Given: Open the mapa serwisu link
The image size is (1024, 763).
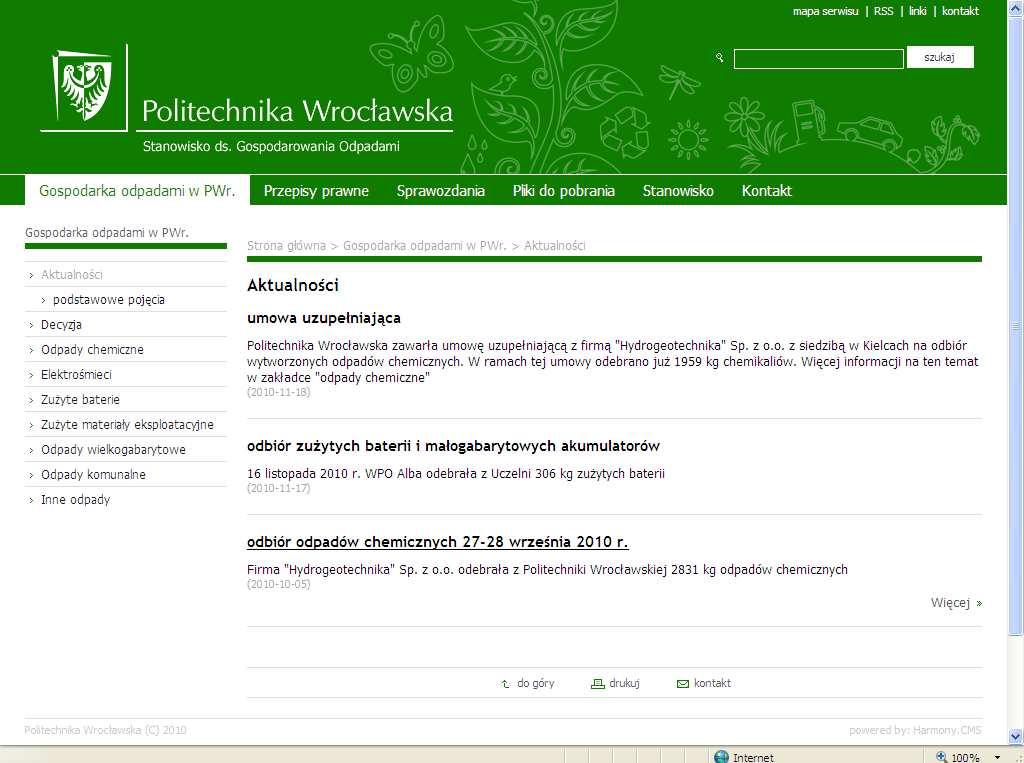Looking at the screenshot, I should pyautogui.click(x=825, y=11).
